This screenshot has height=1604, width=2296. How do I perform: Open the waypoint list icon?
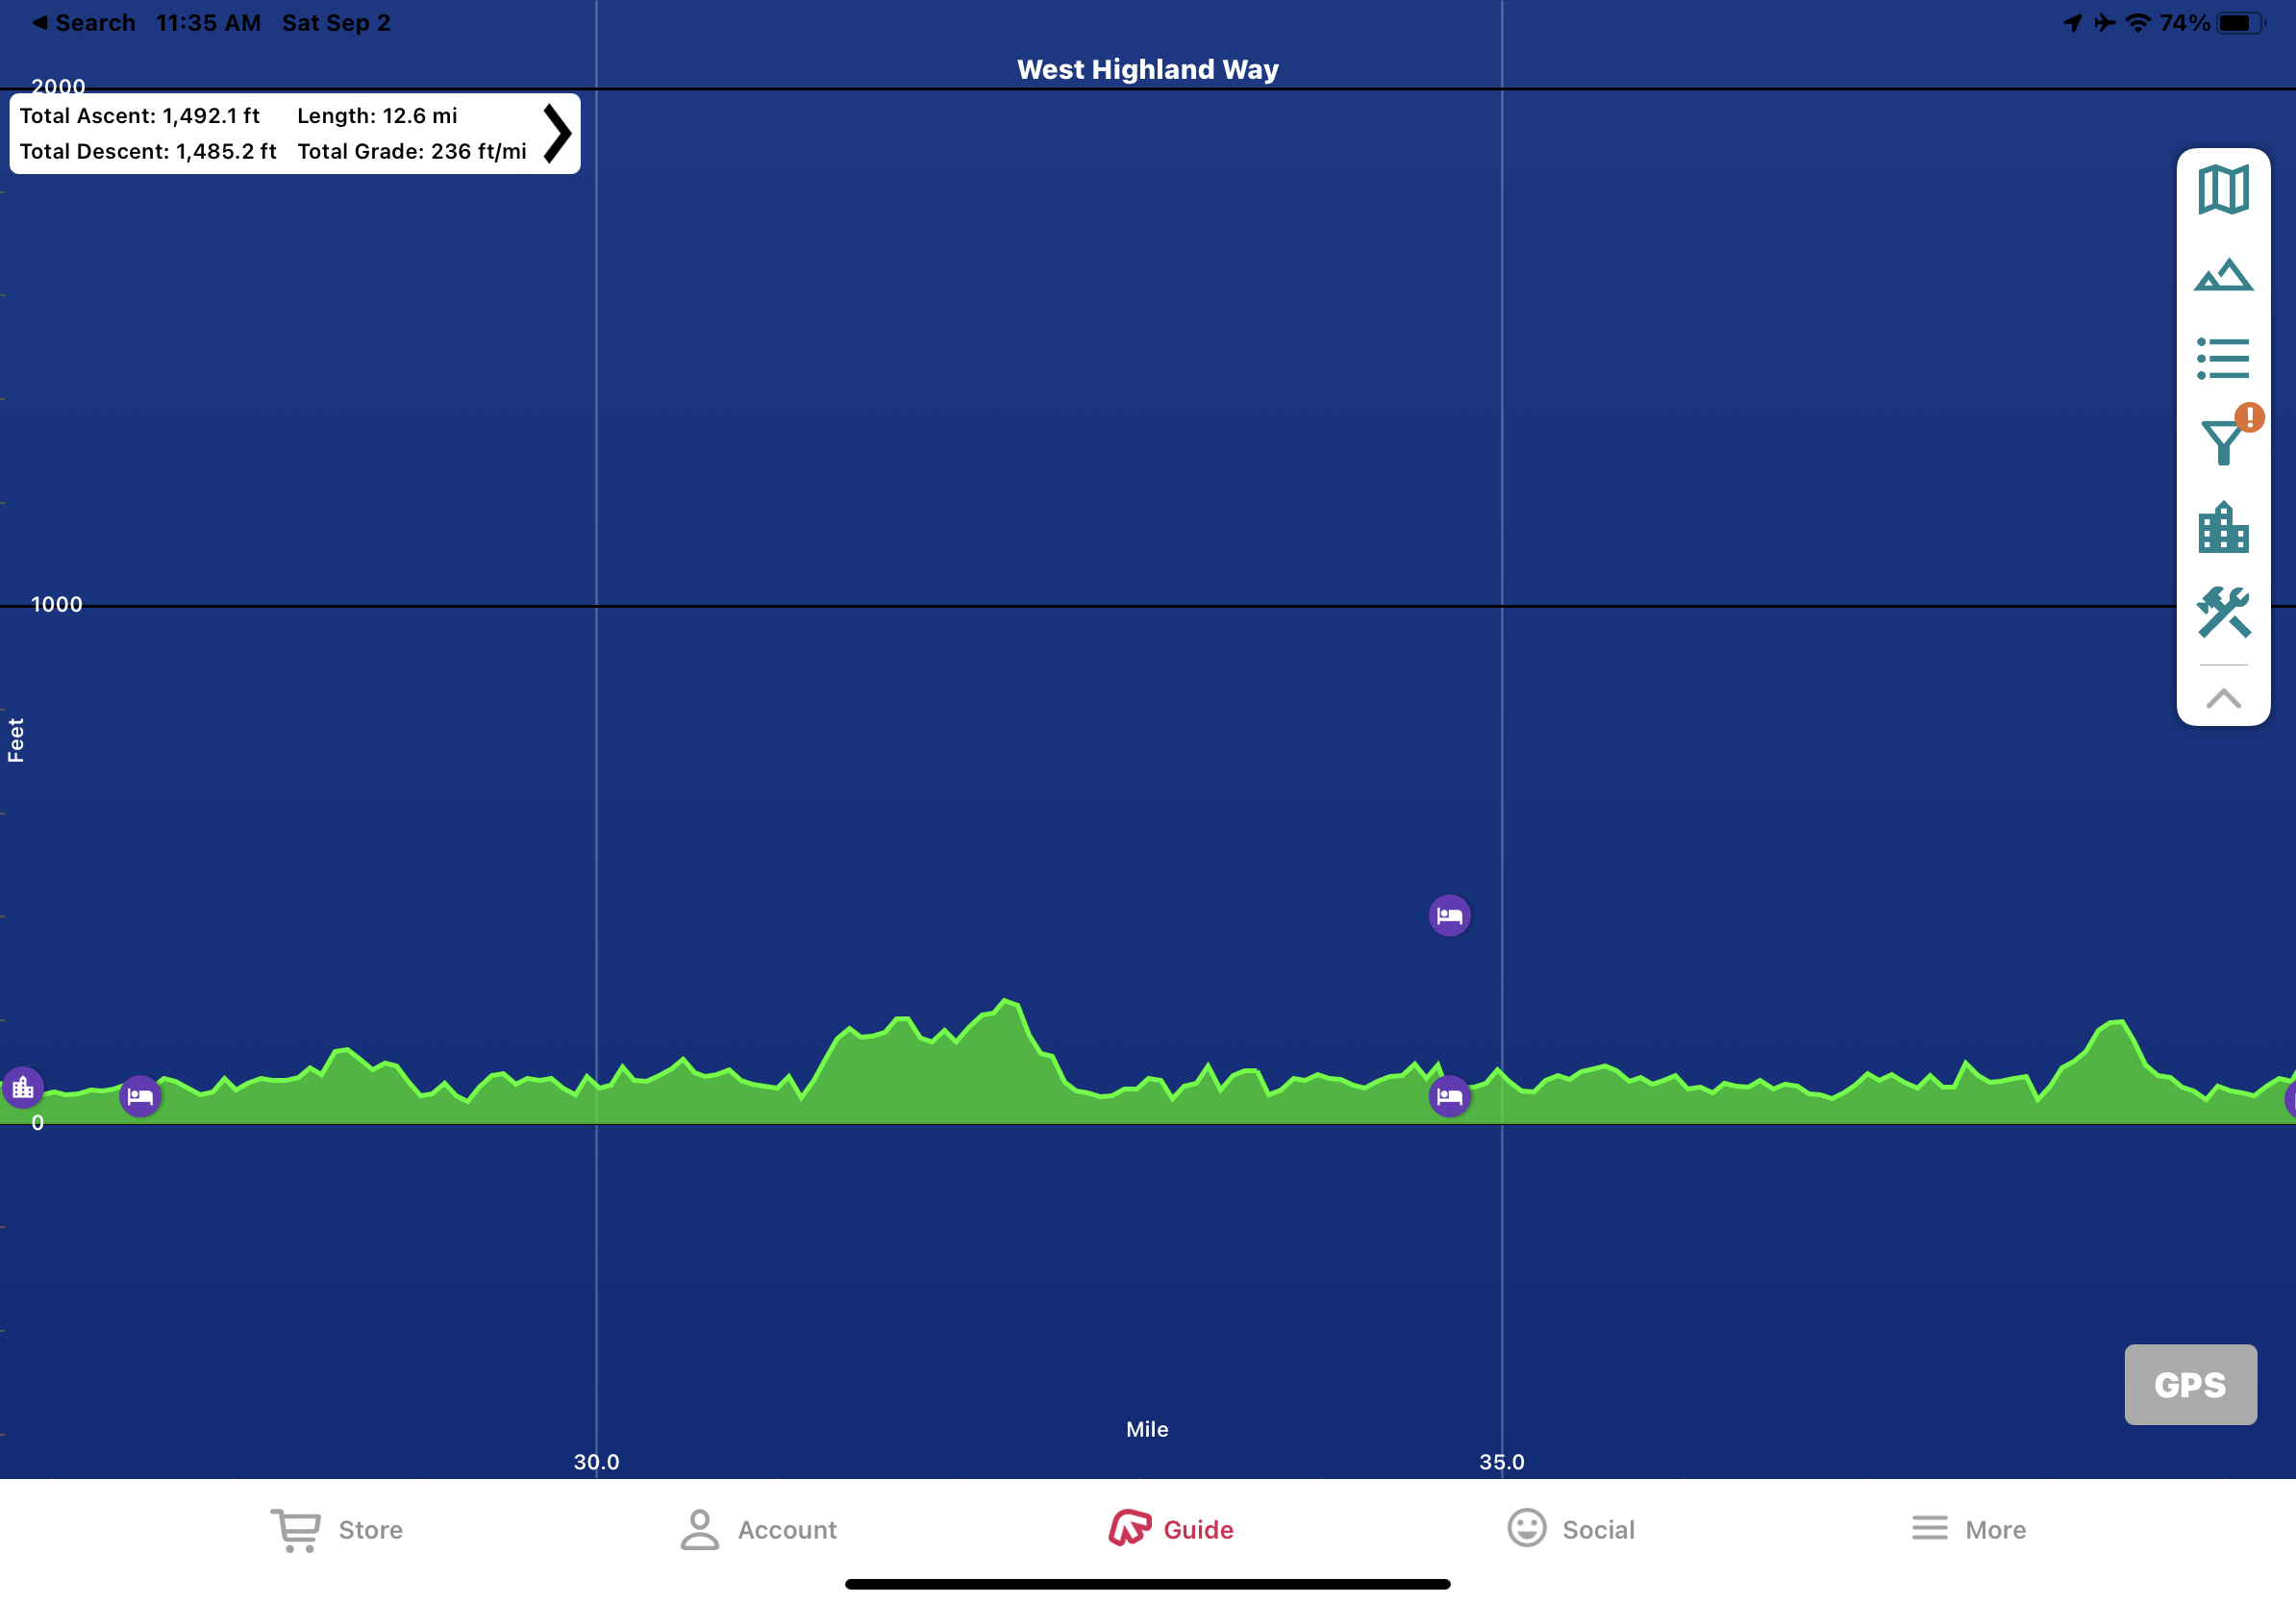coord(2222,358)
